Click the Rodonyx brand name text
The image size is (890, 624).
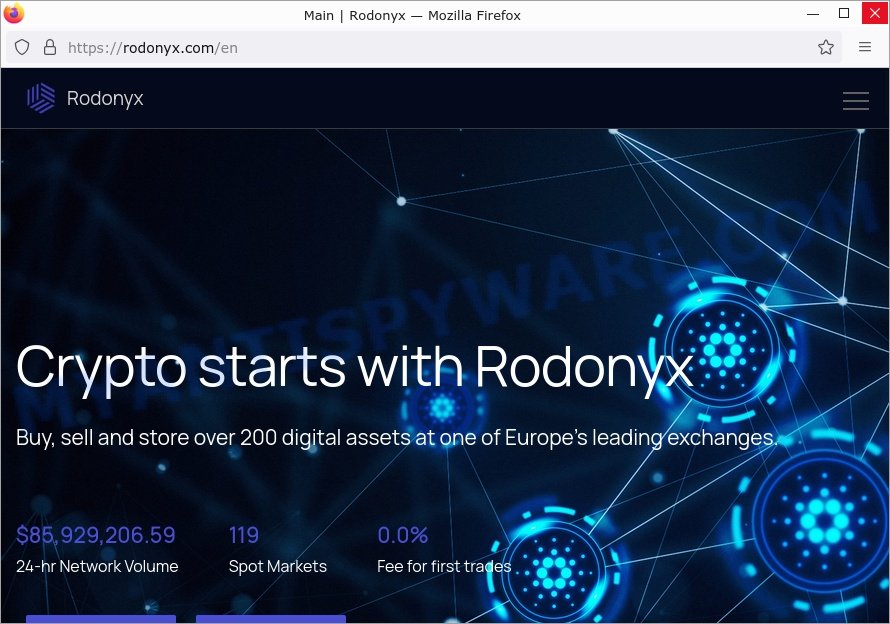pos(105,98)
